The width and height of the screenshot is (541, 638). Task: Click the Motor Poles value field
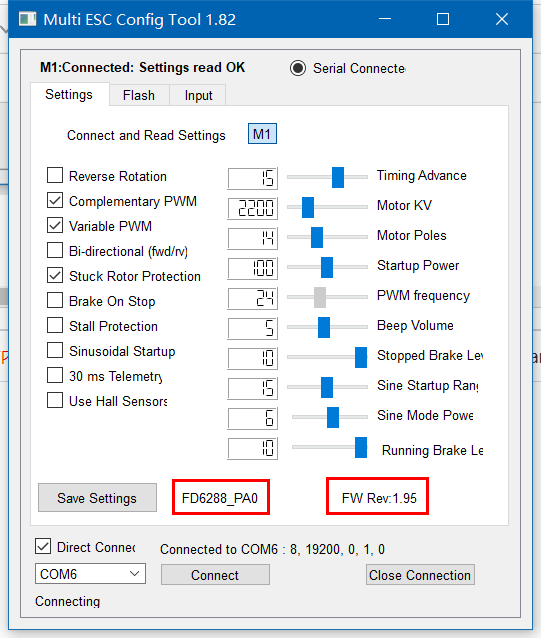click(253, 238)
